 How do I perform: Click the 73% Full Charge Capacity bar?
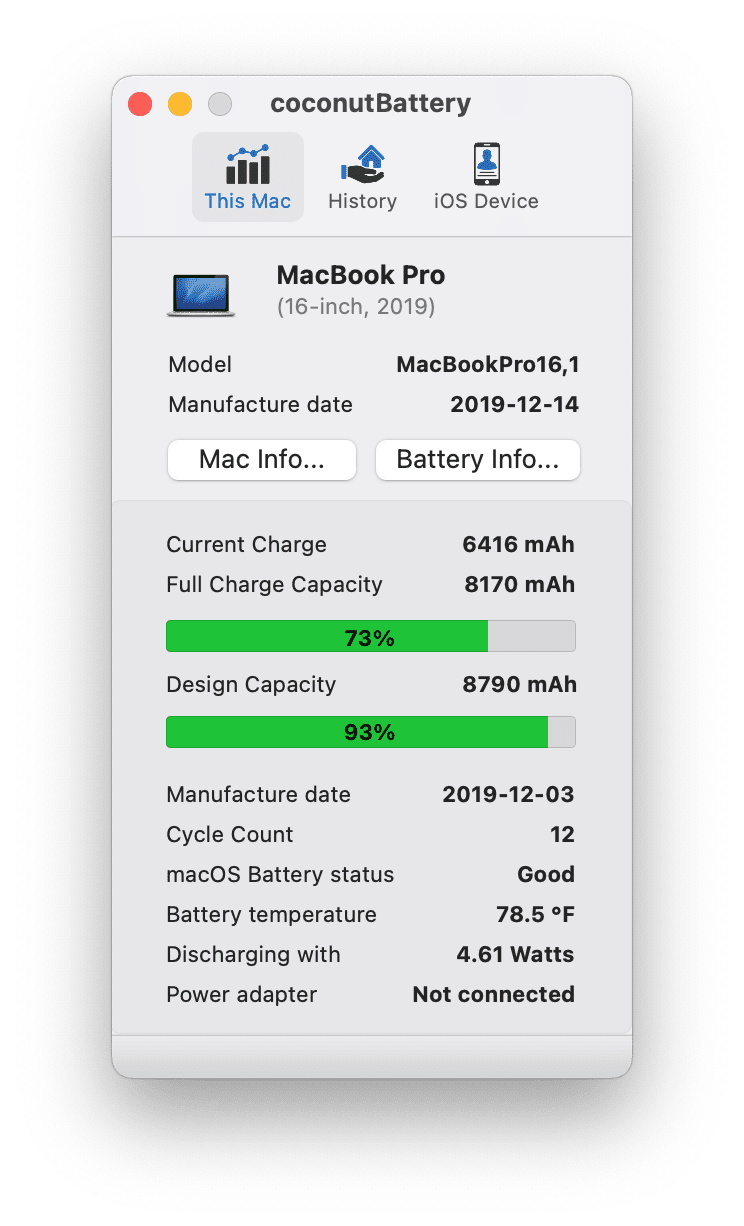click(x=370, y=636)
